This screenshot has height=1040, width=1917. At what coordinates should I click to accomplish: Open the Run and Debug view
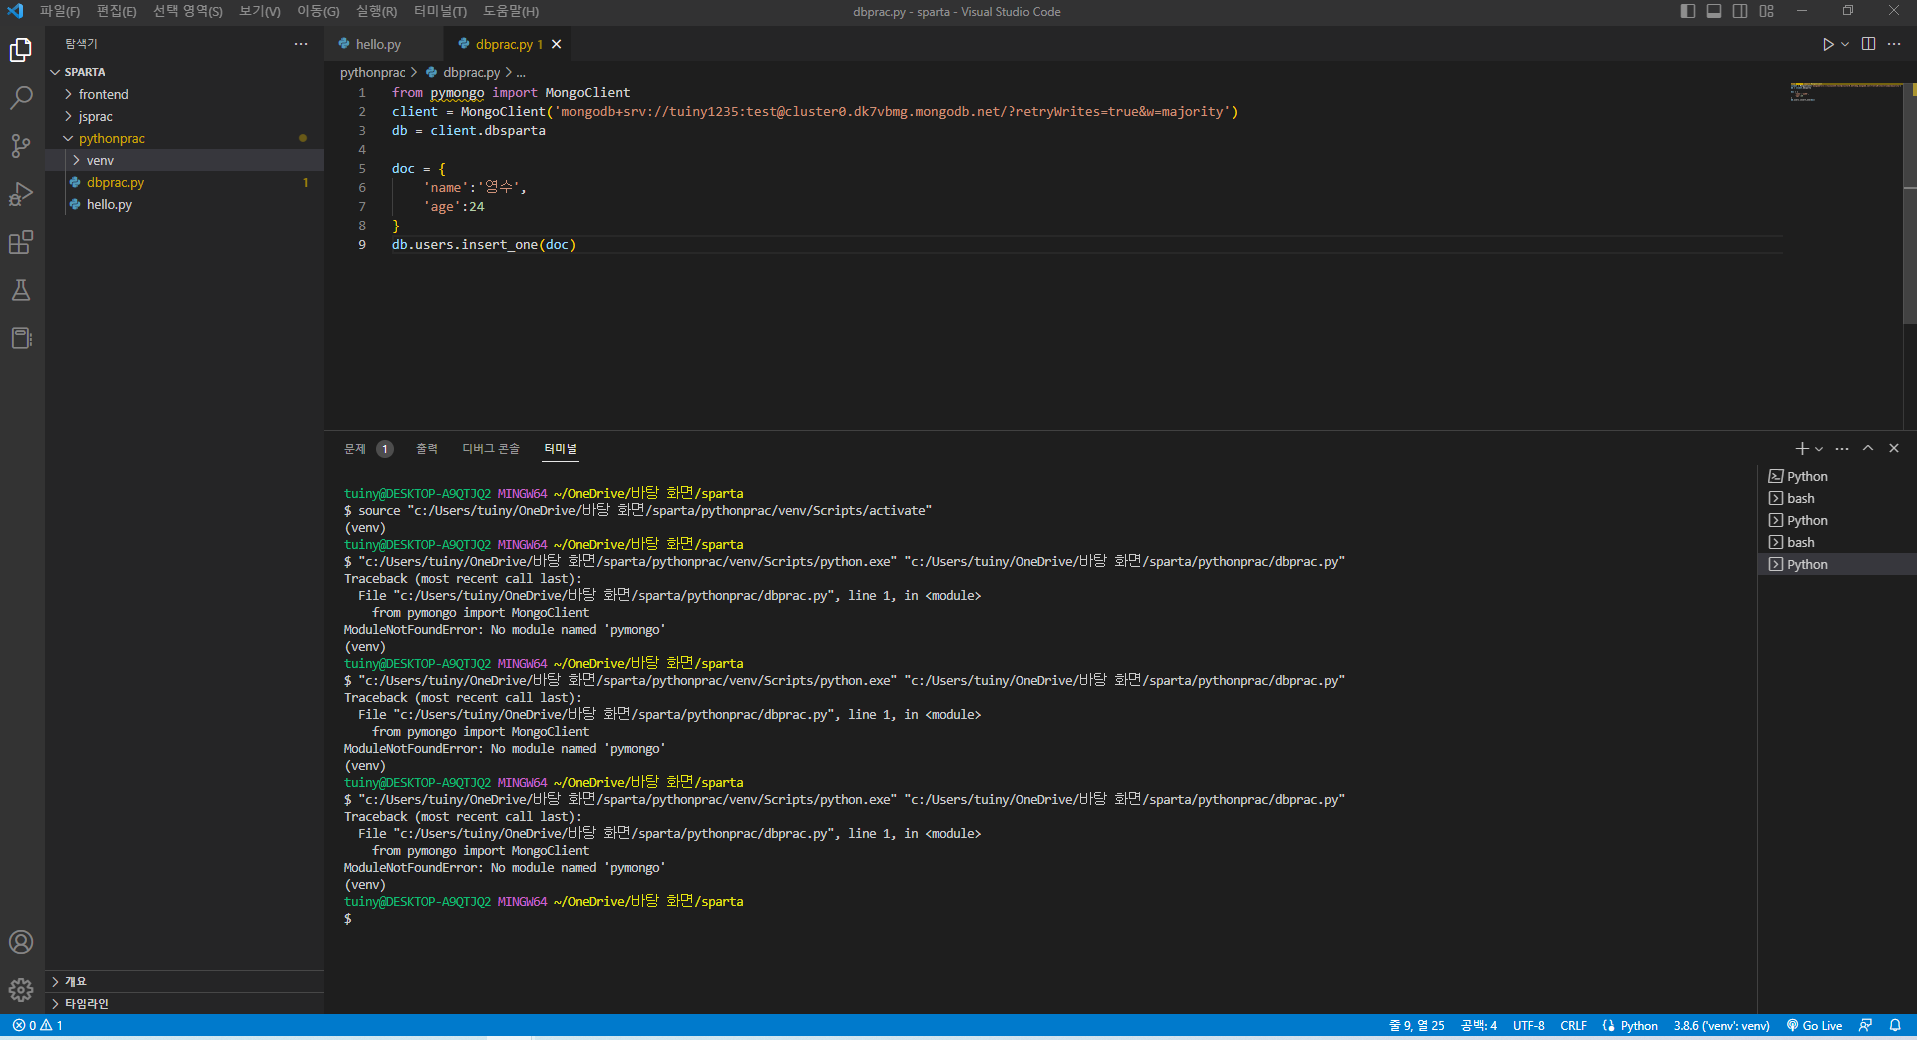(x=21, y=194)
